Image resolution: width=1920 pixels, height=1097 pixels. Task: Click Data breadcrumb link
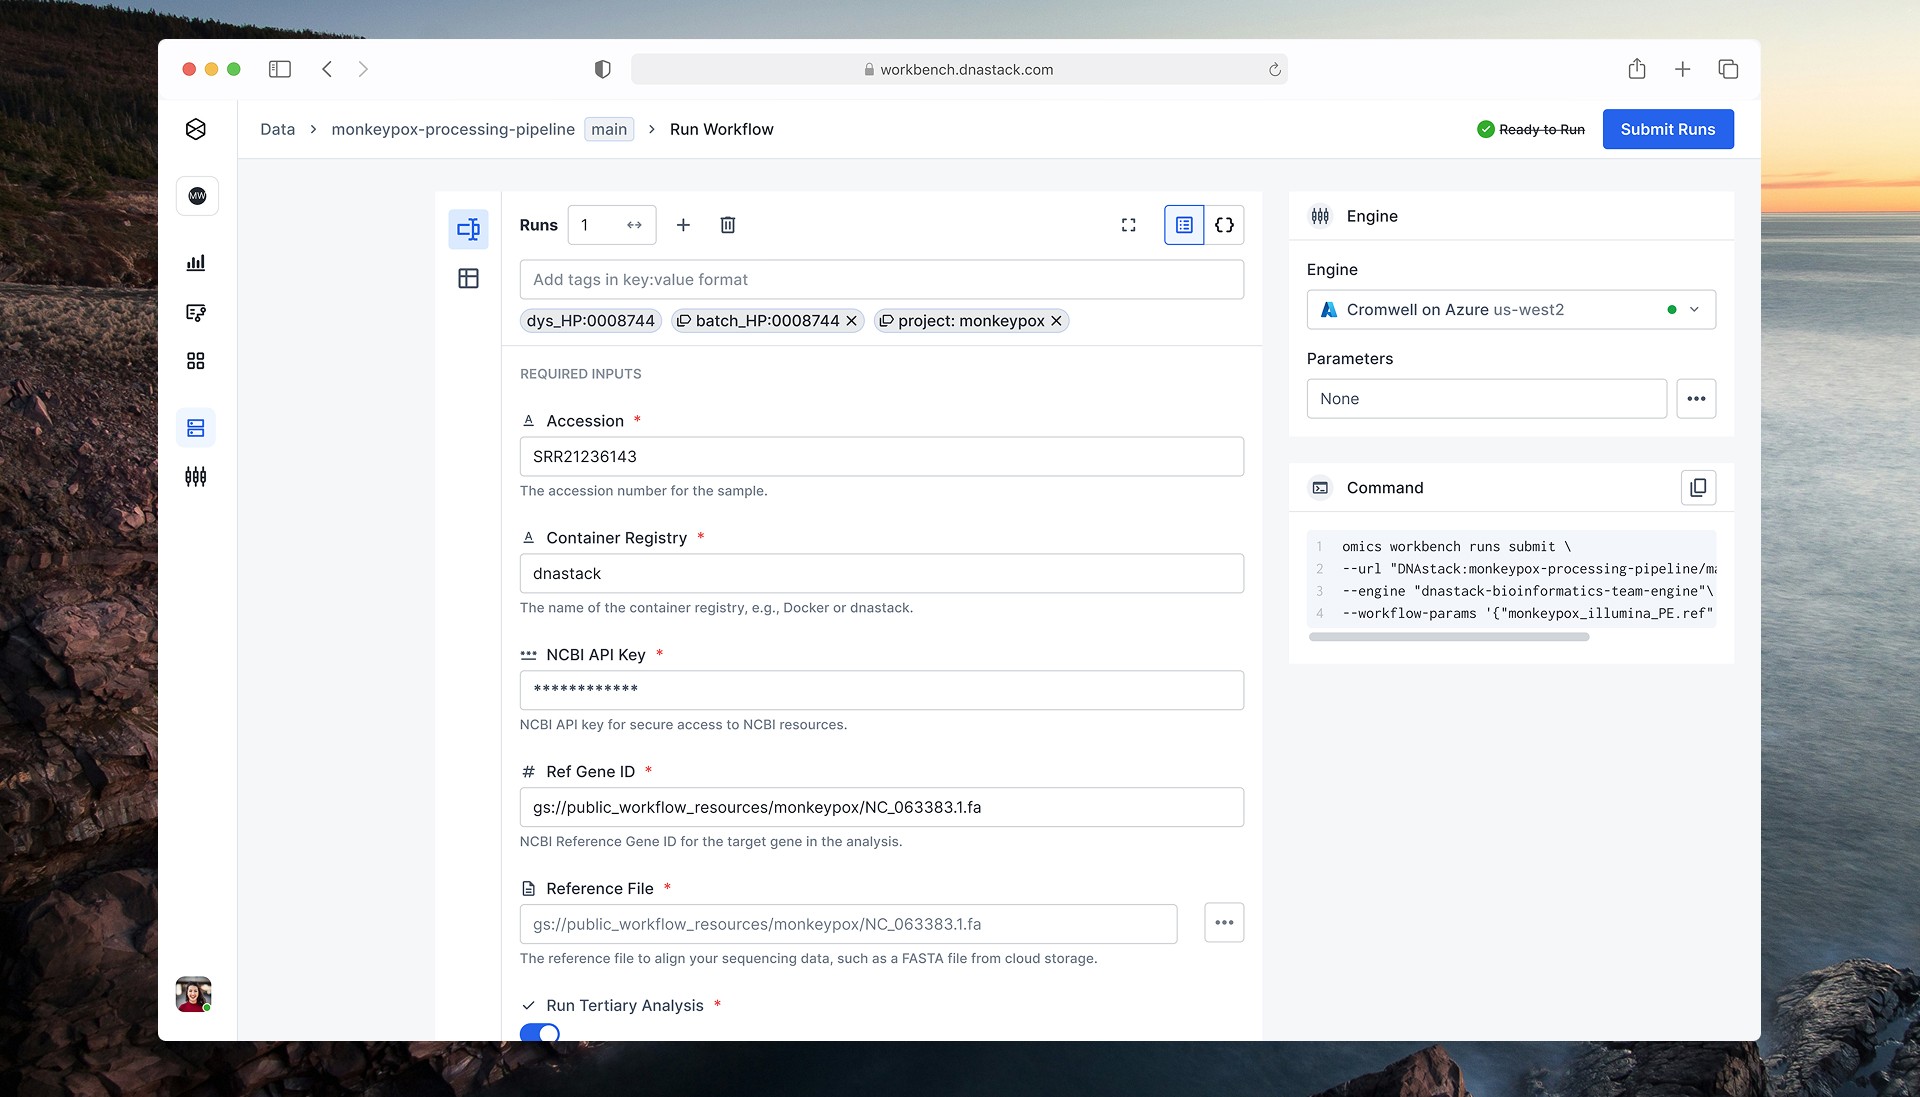pyautogui.click(x=278, y=129)
